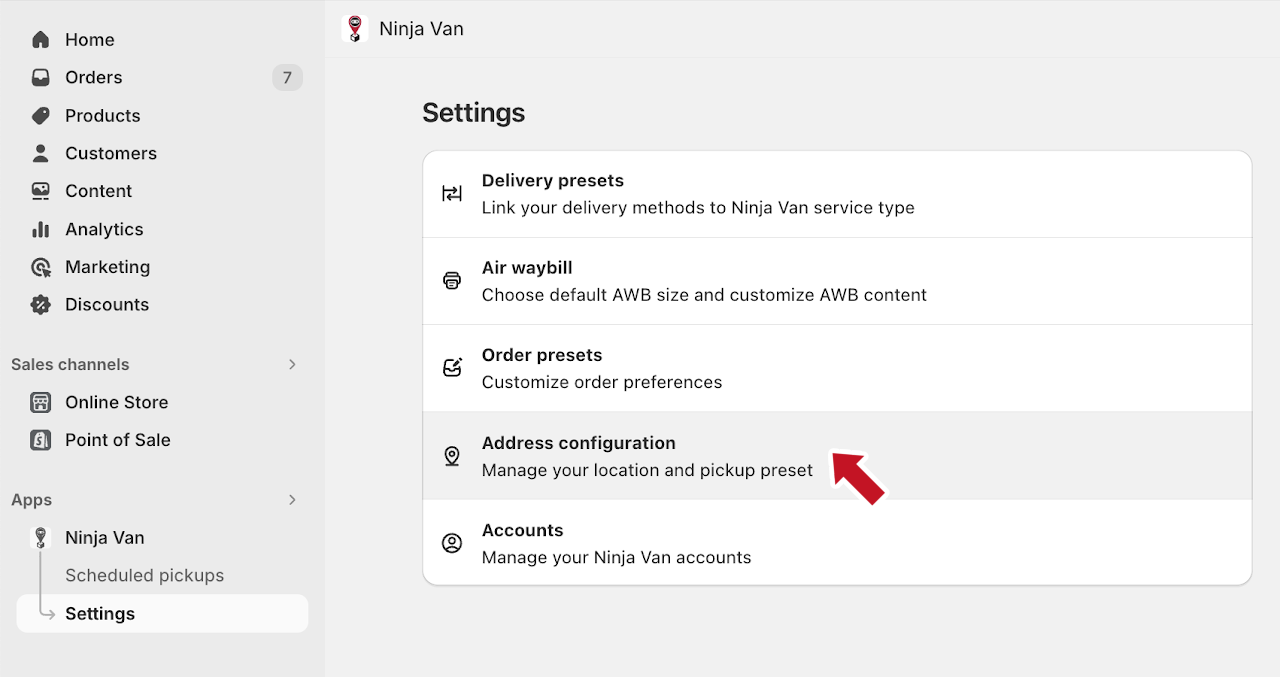Screen dimensions: 1280x677
Task: Click the orders count badge 7
Action: (x=287, y=78)
